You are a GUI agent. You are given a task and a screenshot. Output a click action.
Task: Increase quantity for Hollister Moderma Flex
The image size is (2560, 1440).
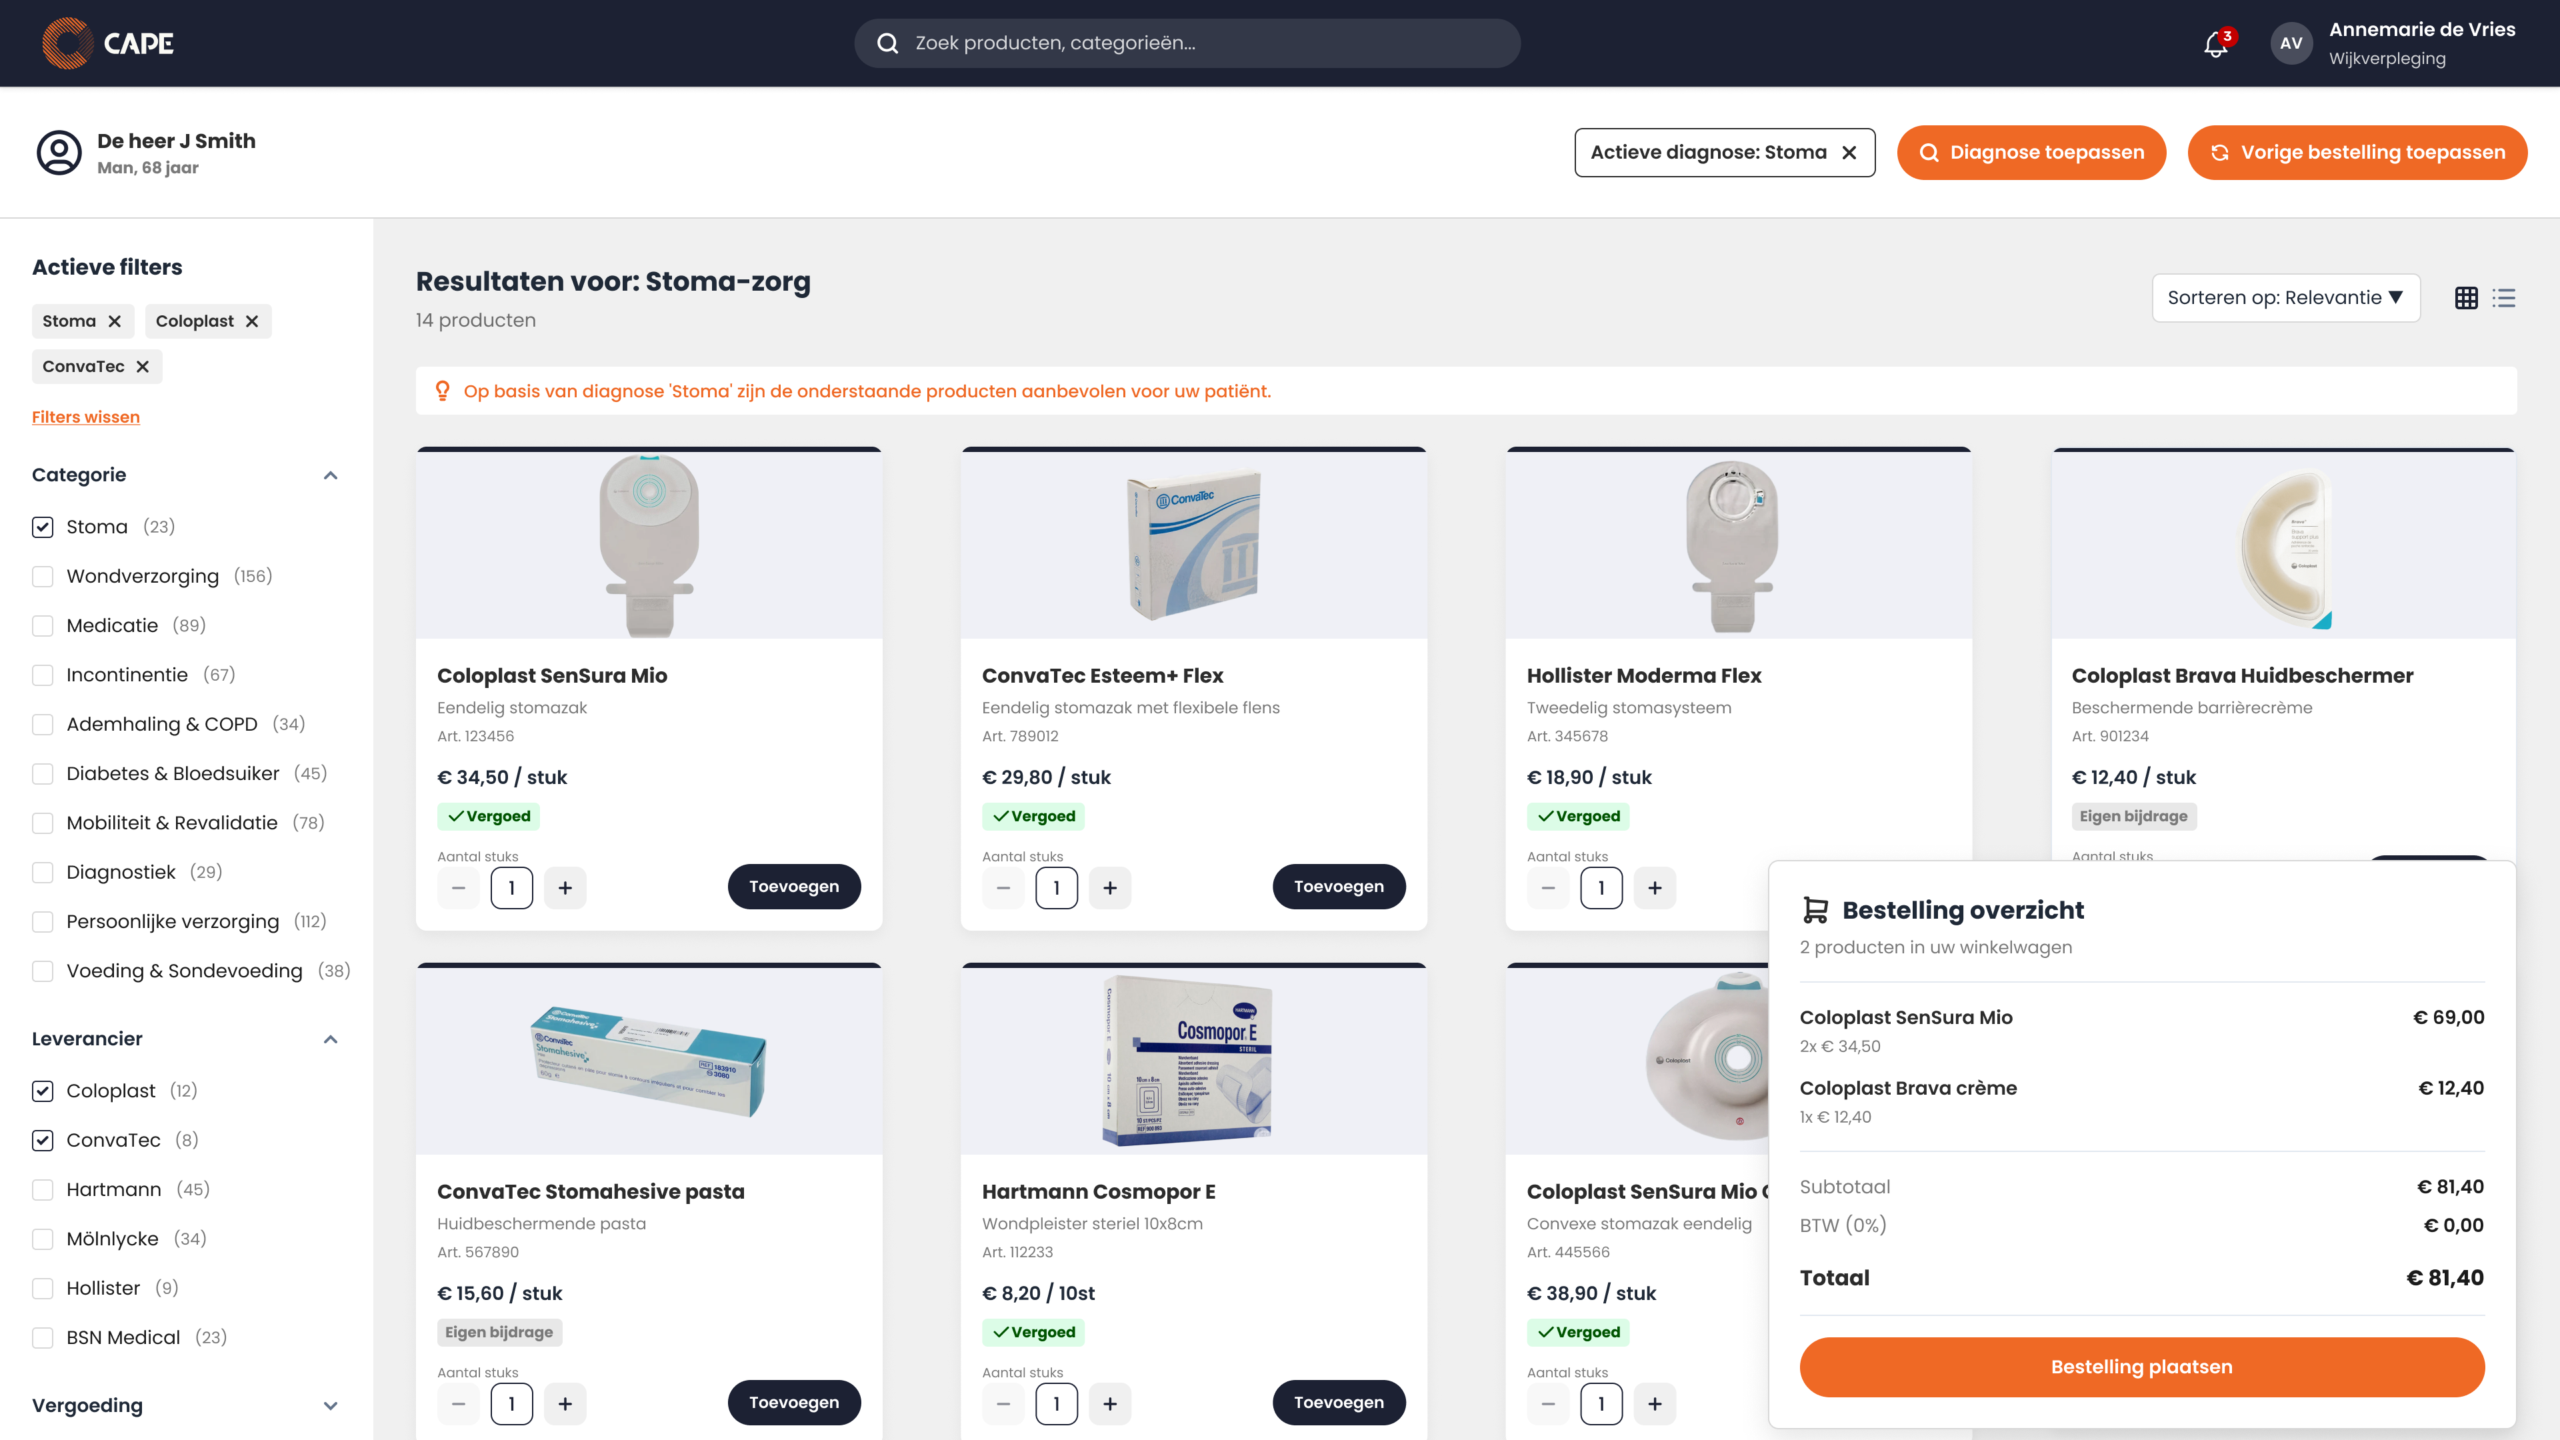(1655, 888)
